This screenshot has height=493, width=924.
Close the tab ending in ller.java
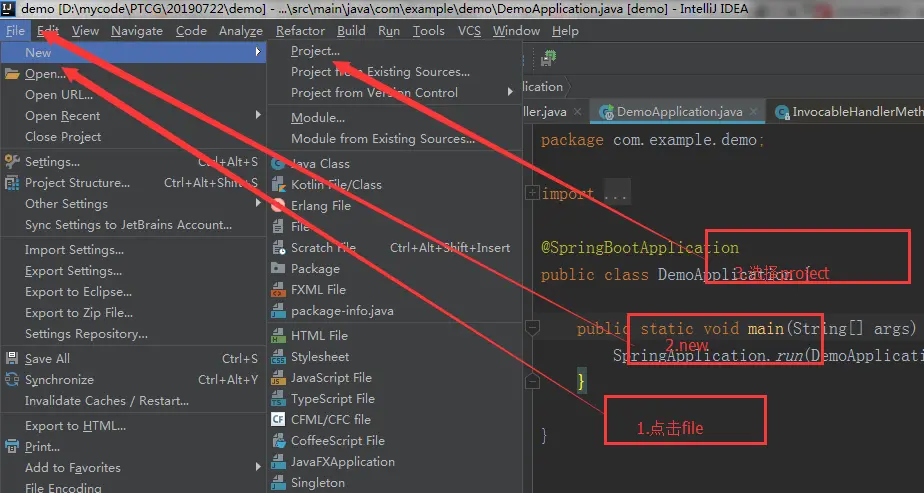coord(577,111)
